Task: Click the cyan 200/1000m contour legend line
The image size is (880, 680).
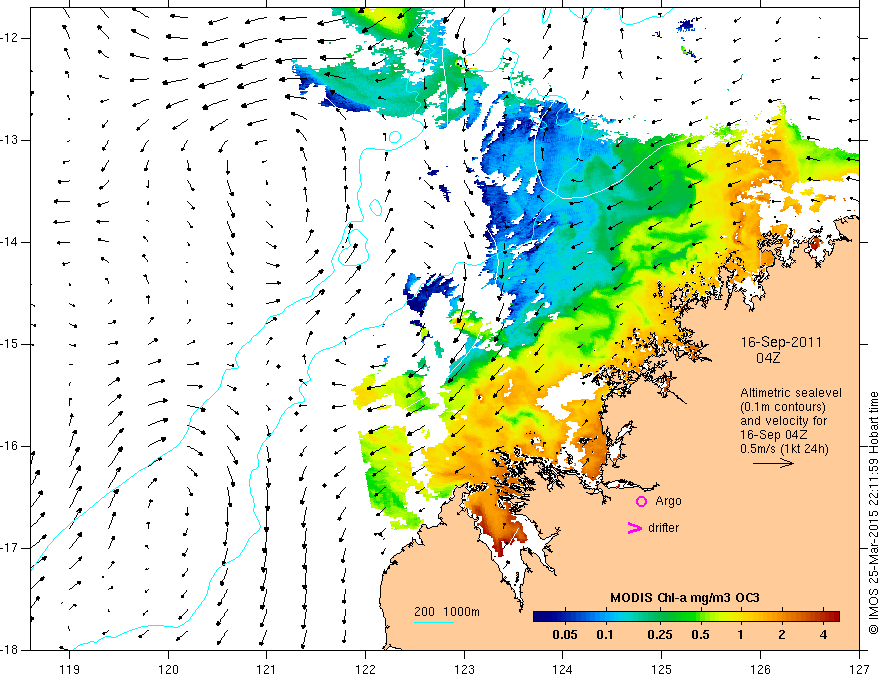Action: tap(434, 622)
